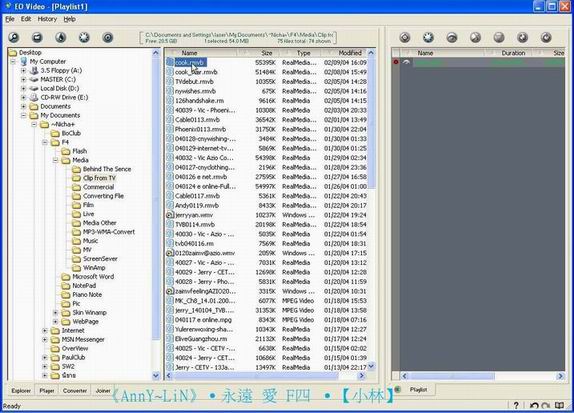The image size is (574, 413).
Task: Click the question mark icon in the status bar
Action: coord(516,405)
